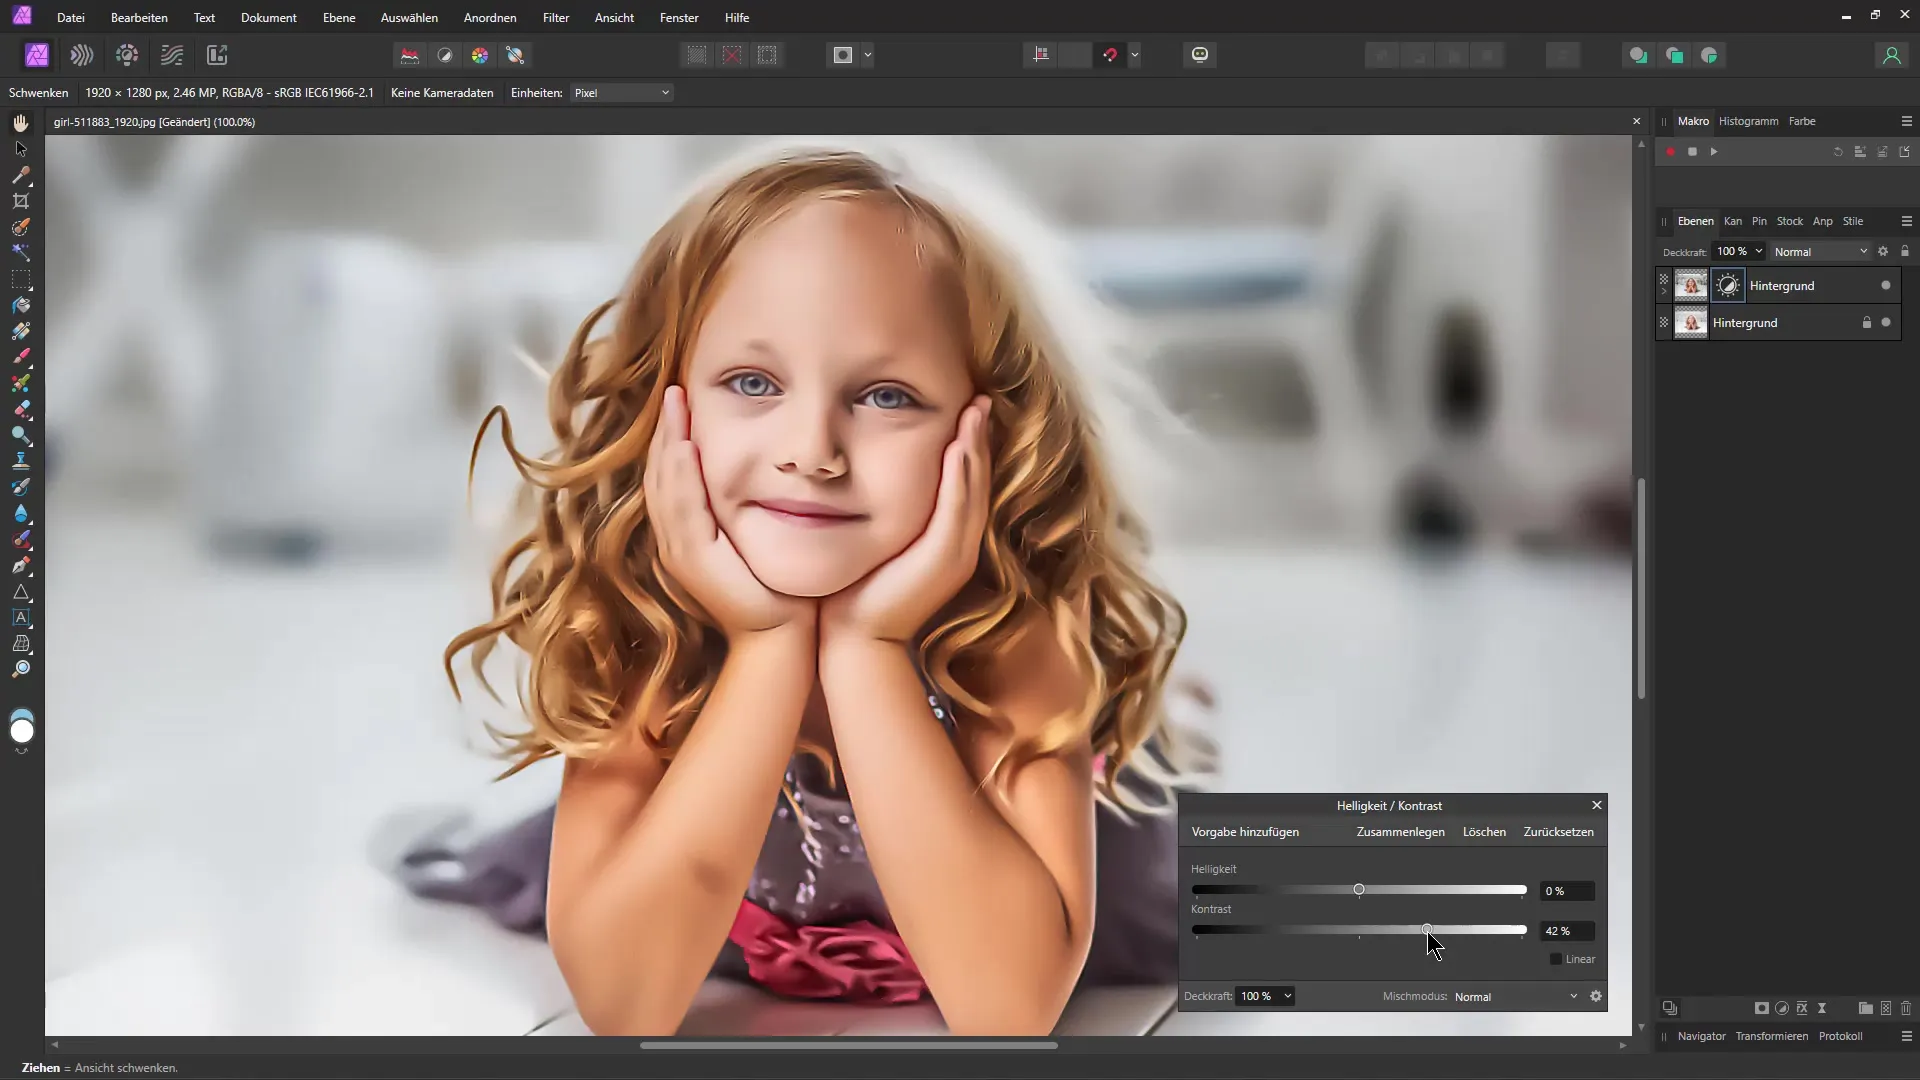Click Vorgabe hinzufügen
This screenshot has width=1920, height=1080.
(1245, 832)
